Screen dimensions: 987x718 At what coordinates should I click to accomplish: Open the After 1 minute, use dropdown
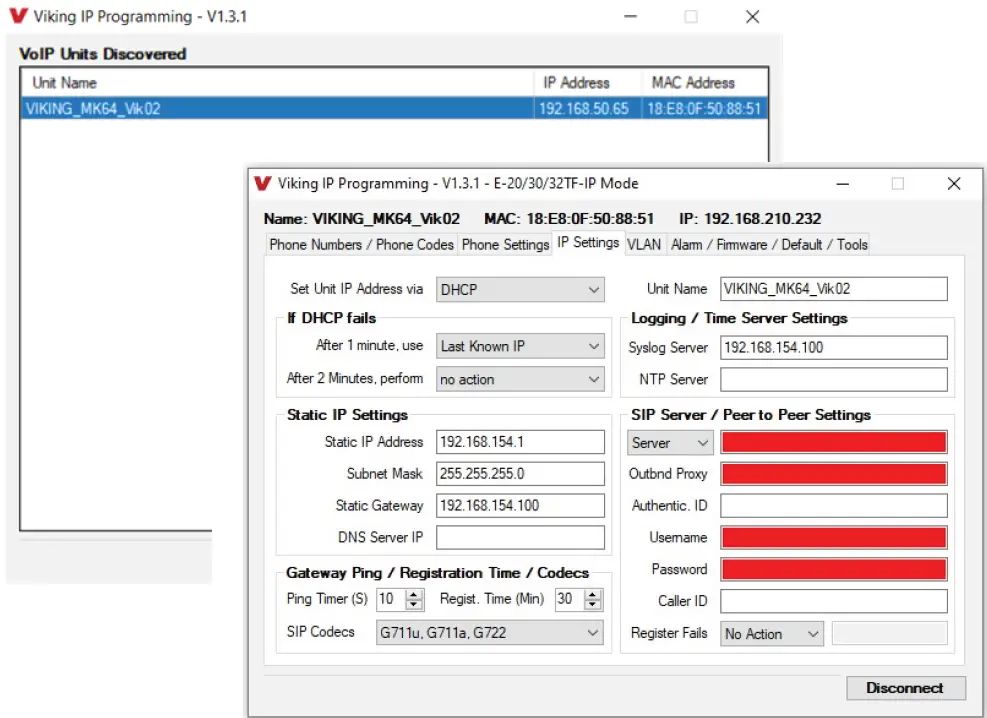[x=520, y=346]
